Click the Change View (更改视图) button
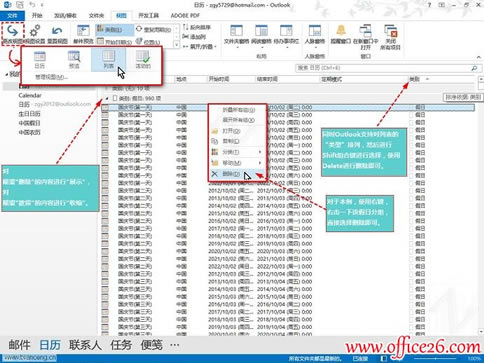 [13, 34]
